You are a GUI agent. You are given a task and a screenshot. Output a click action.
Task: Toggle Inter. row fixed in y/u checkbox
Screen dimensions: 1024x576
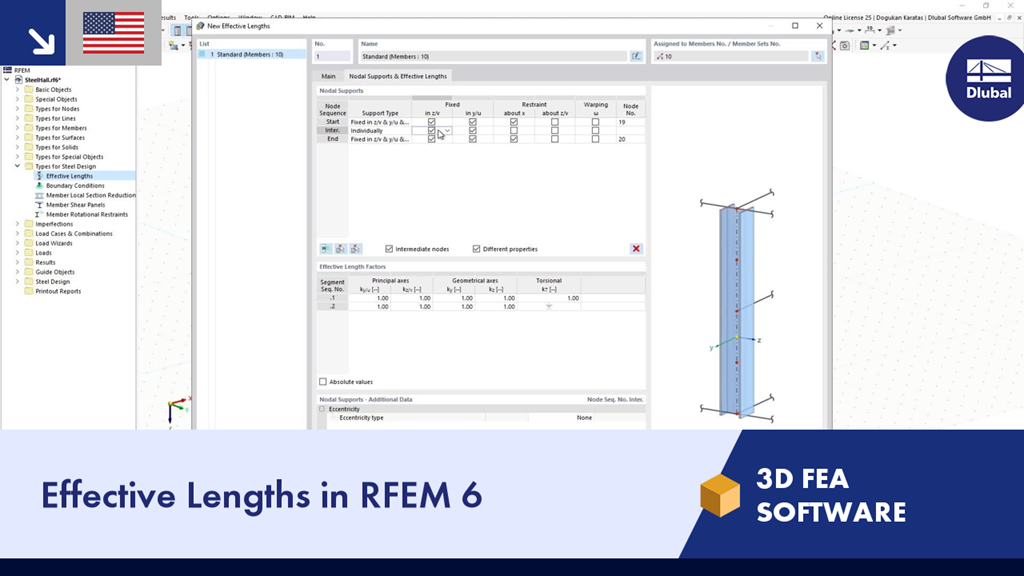pyautogui.click(x=473, y=131)
